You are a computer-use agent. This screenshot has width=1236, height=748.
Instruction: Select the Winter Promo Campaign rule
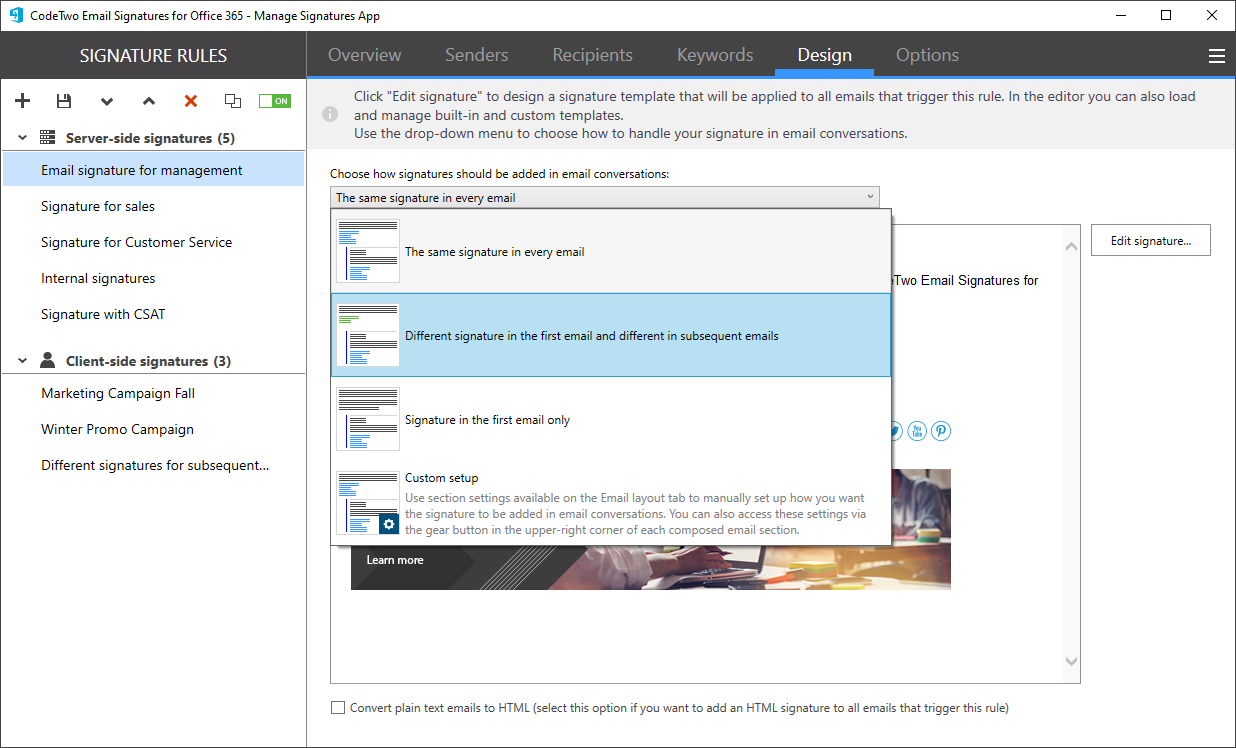[x=116, y=428]
